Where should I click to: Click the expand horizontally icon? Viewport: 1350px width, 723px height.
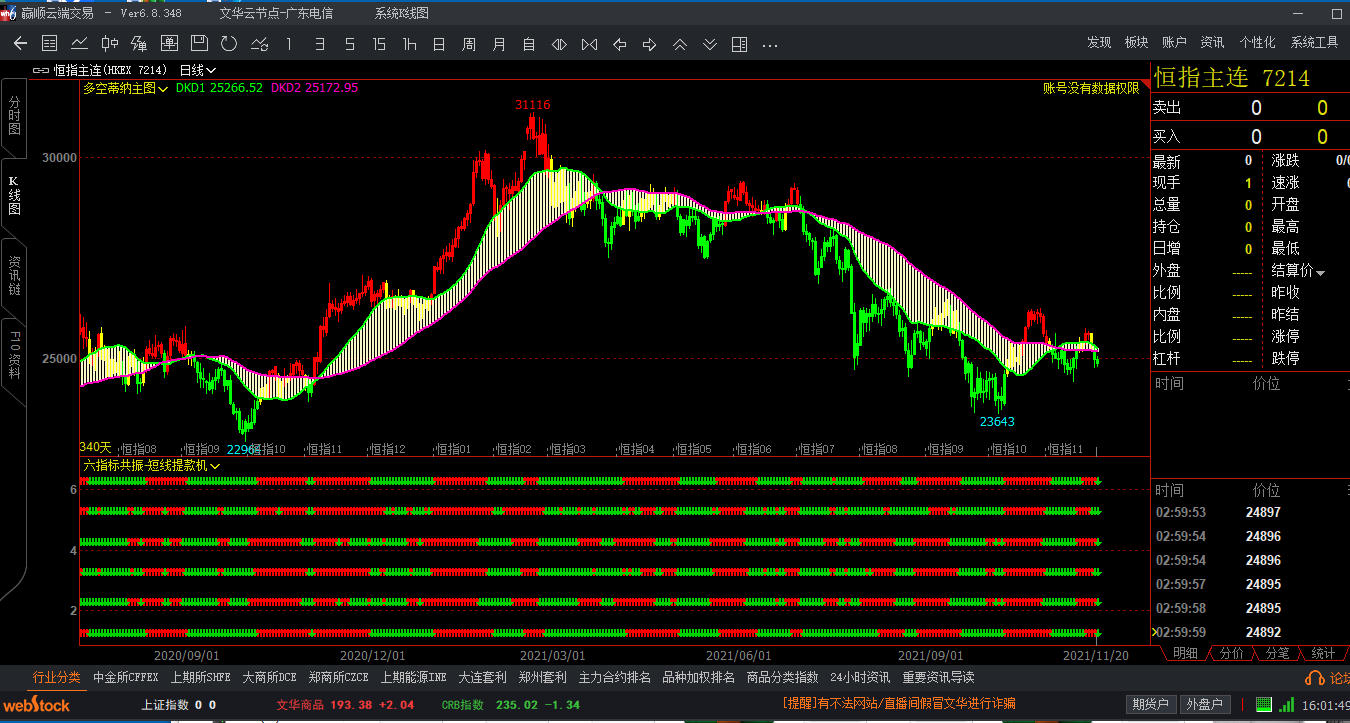pyautogui.click(x=559, y=44)
